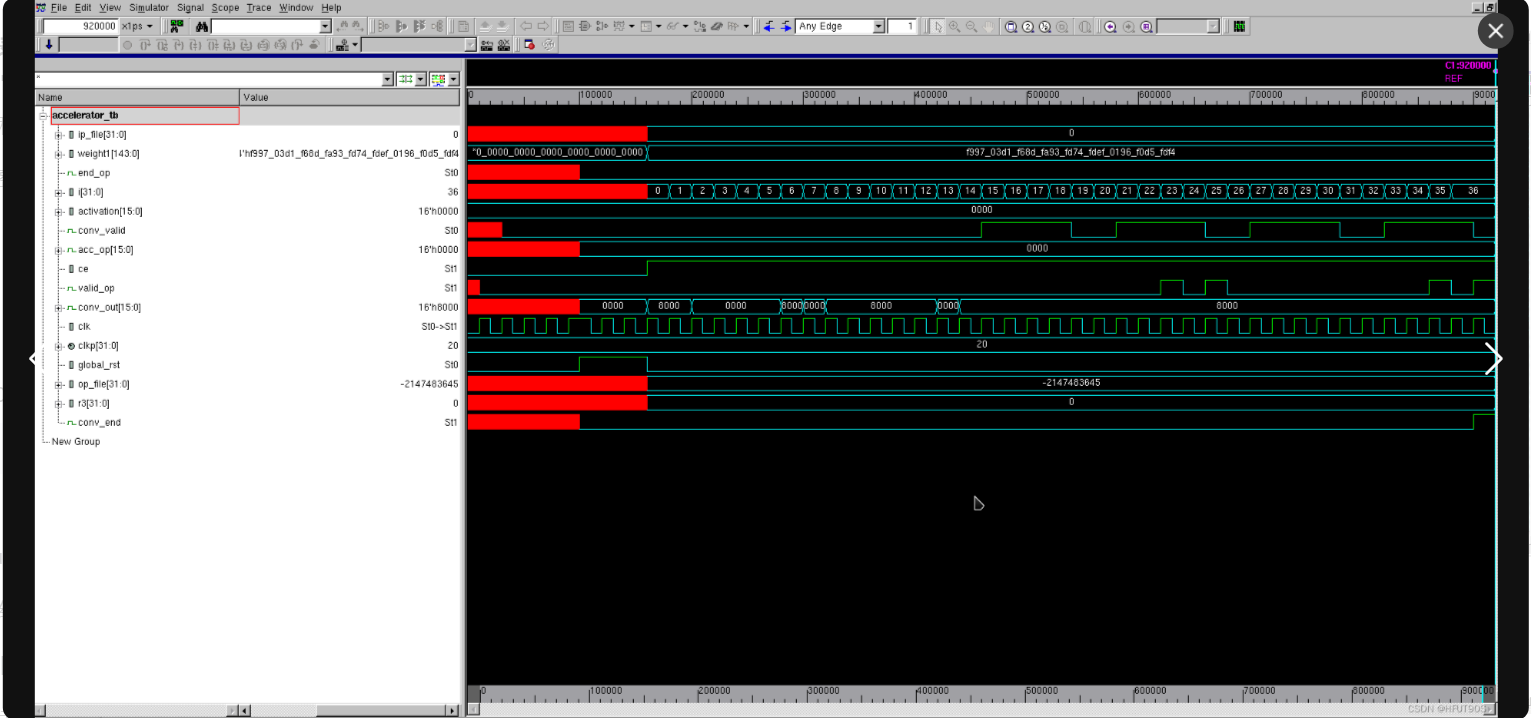
Task: Click the zoom full view icon
Action: pos(1011,26)
